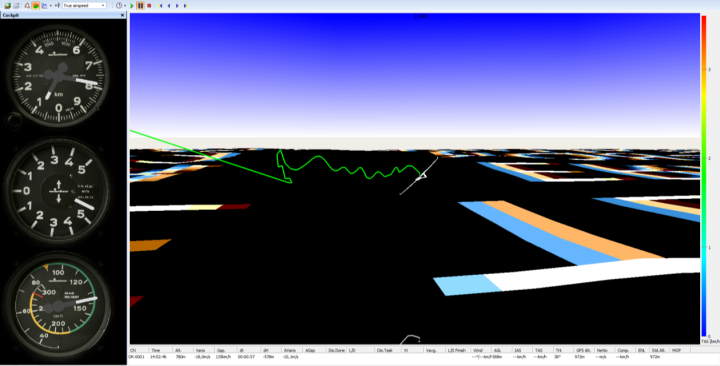The height and width of the screenshot is (366, 720).
Task: Step back with single left arrow
Action: (169, 6)
